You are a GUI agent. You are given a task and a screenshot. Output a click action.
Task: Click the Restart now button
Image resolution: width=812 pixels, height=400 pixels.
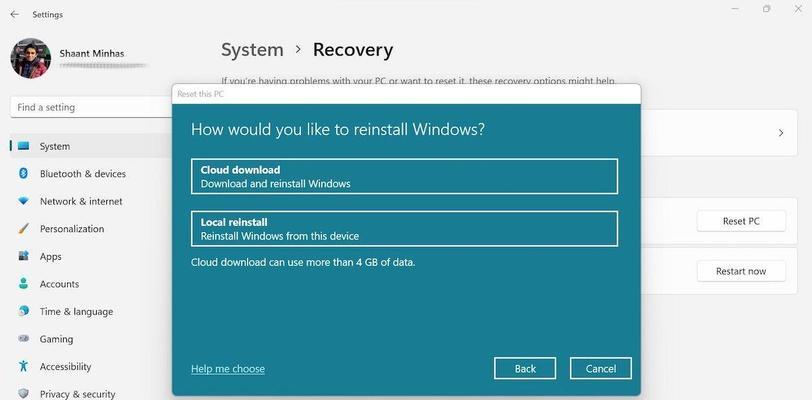pos(740,271)
